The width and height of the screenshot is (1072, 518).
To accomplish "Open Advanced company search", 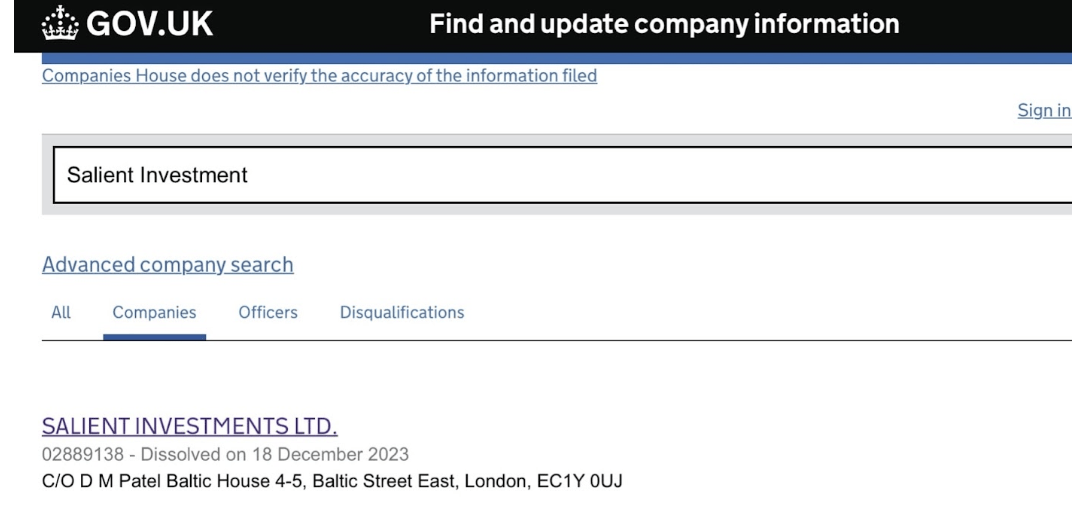I will pyautogui.click(x=168, y=264).
